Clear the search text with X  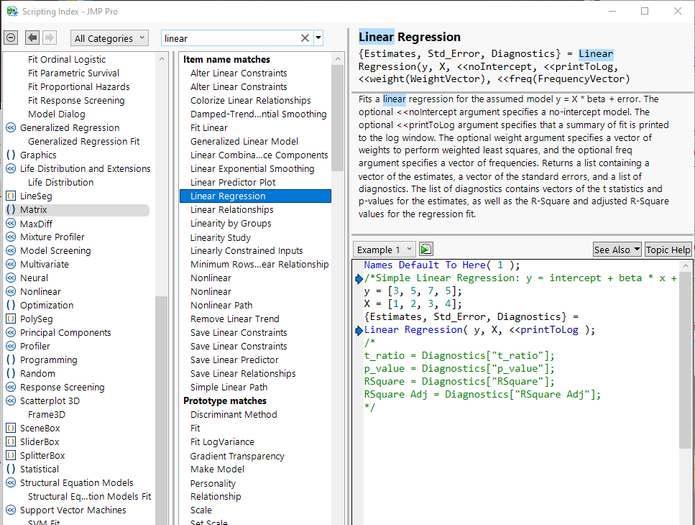coord(305,38)
